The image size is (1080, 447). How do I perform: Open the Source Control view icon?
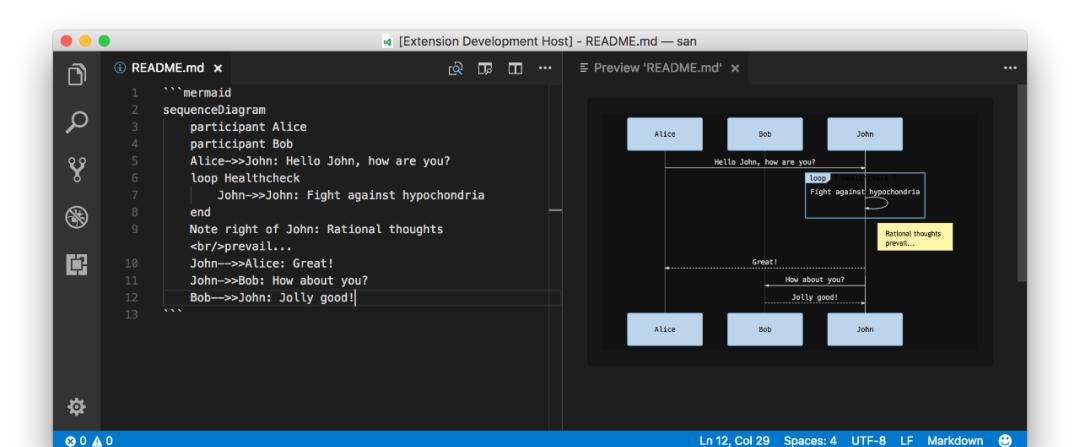point(76,169)
